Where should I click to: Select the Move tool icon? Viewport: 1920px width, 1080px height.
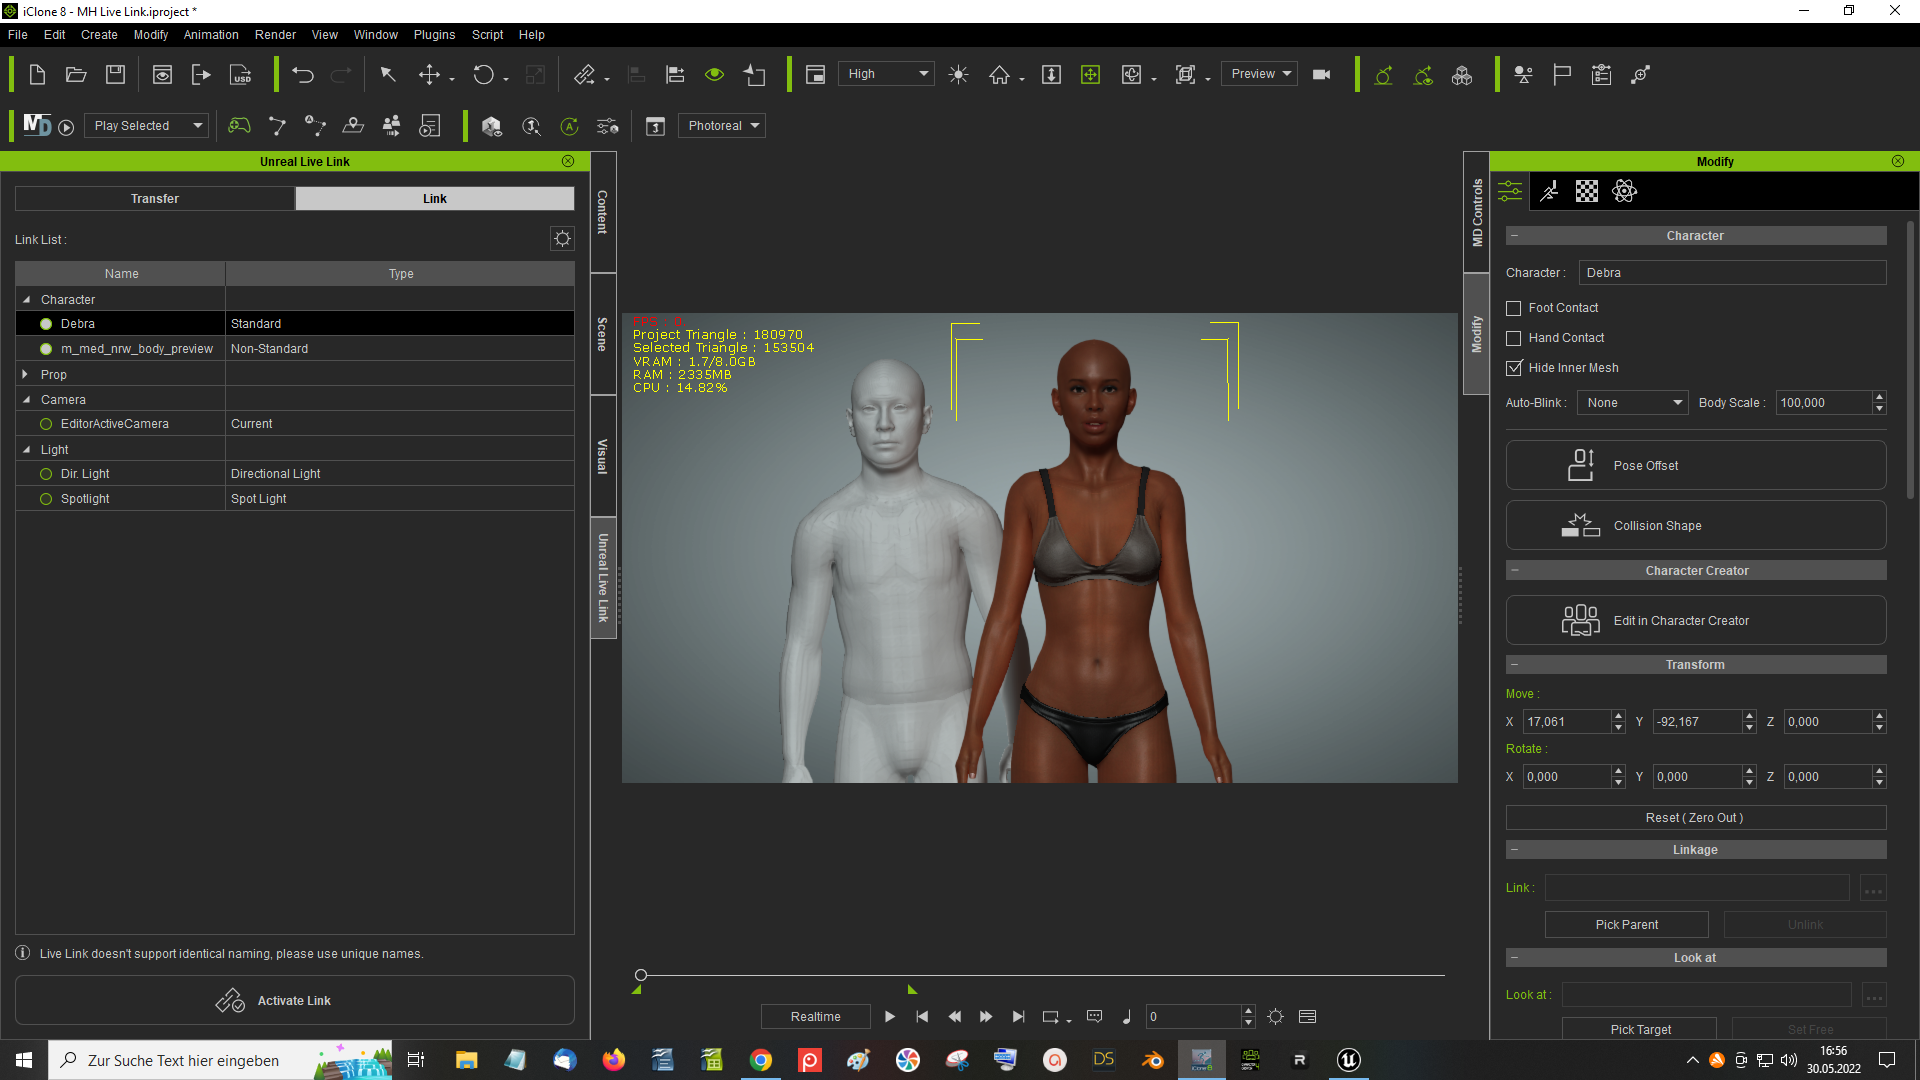click(429, 74)
